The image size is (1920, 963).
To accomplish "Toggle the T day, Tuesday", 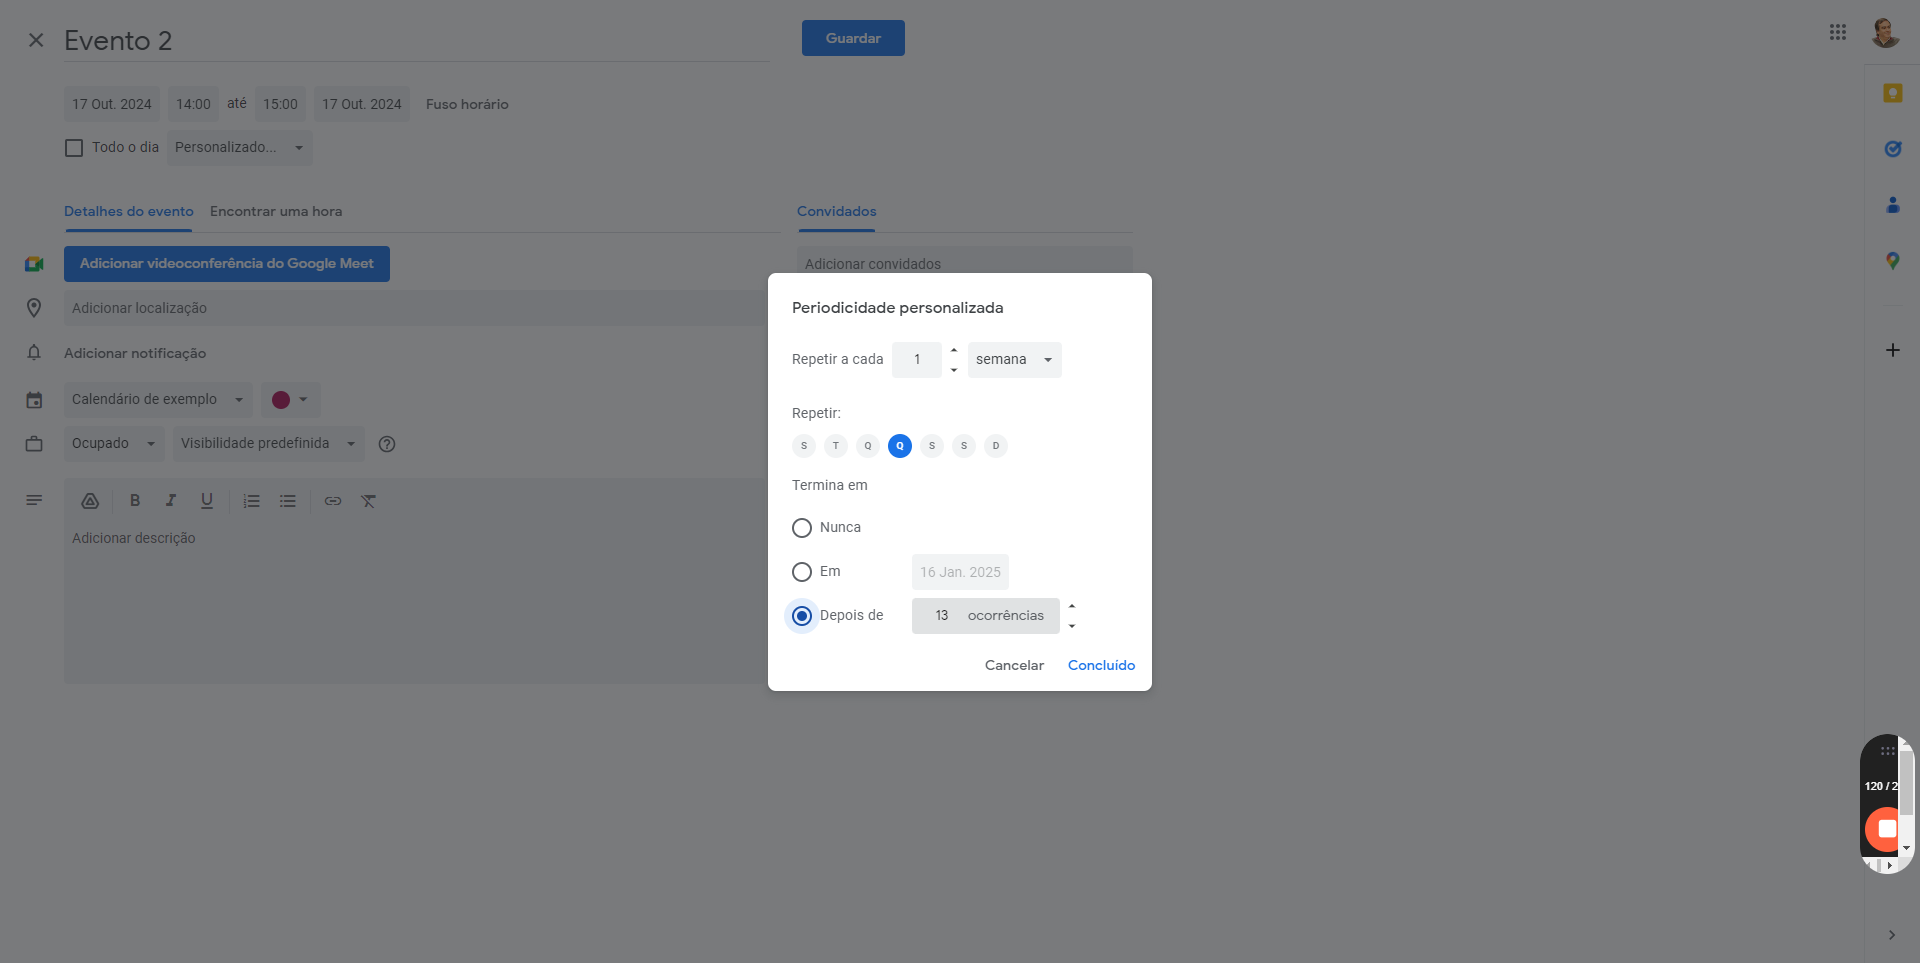I will [x=836, y=446].
